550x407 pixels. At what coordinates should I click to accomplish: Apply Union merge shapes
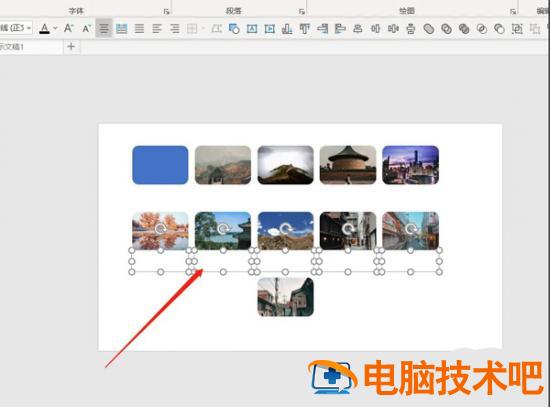pyautogui.click(x=429, y=28)
